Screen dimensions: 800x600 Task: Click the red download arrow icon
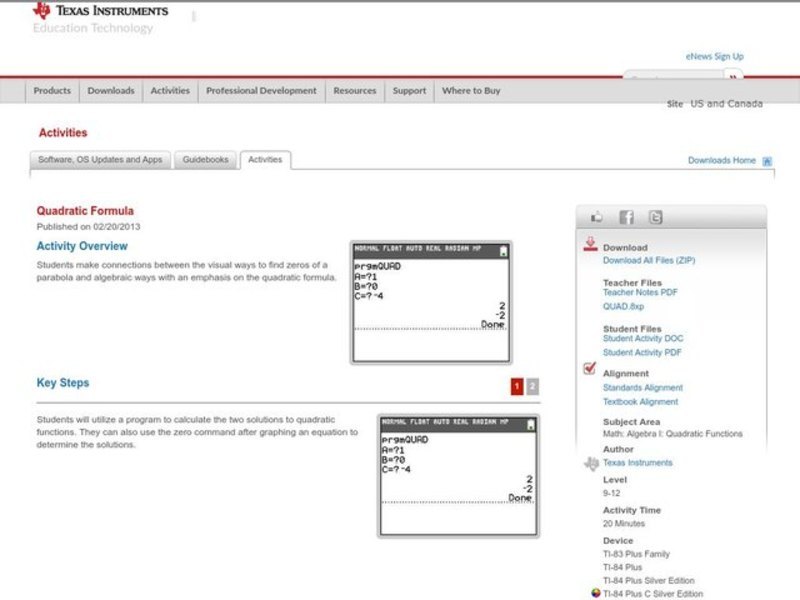(x=590, y=245)
